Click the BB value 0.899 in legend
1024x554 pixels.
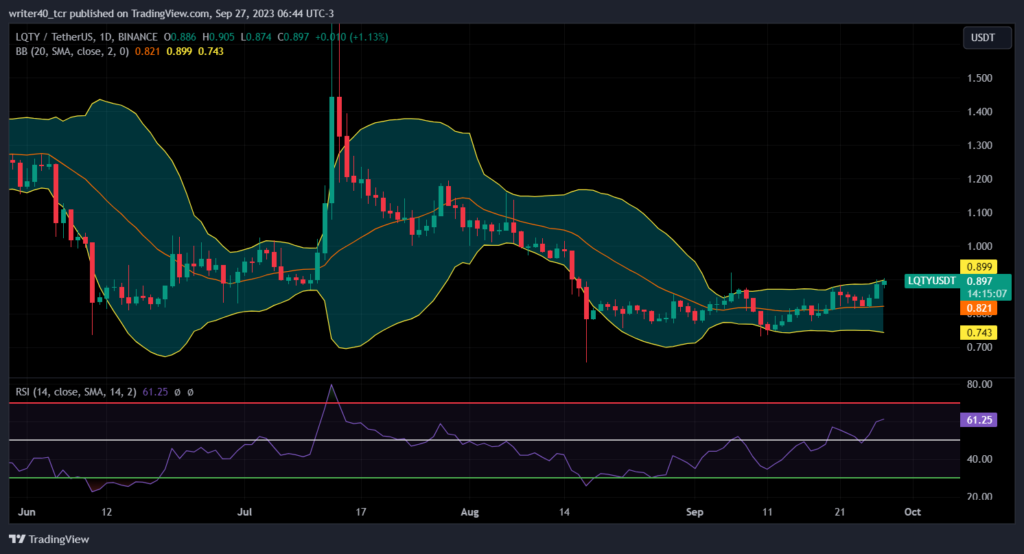(x=179, y=51)
